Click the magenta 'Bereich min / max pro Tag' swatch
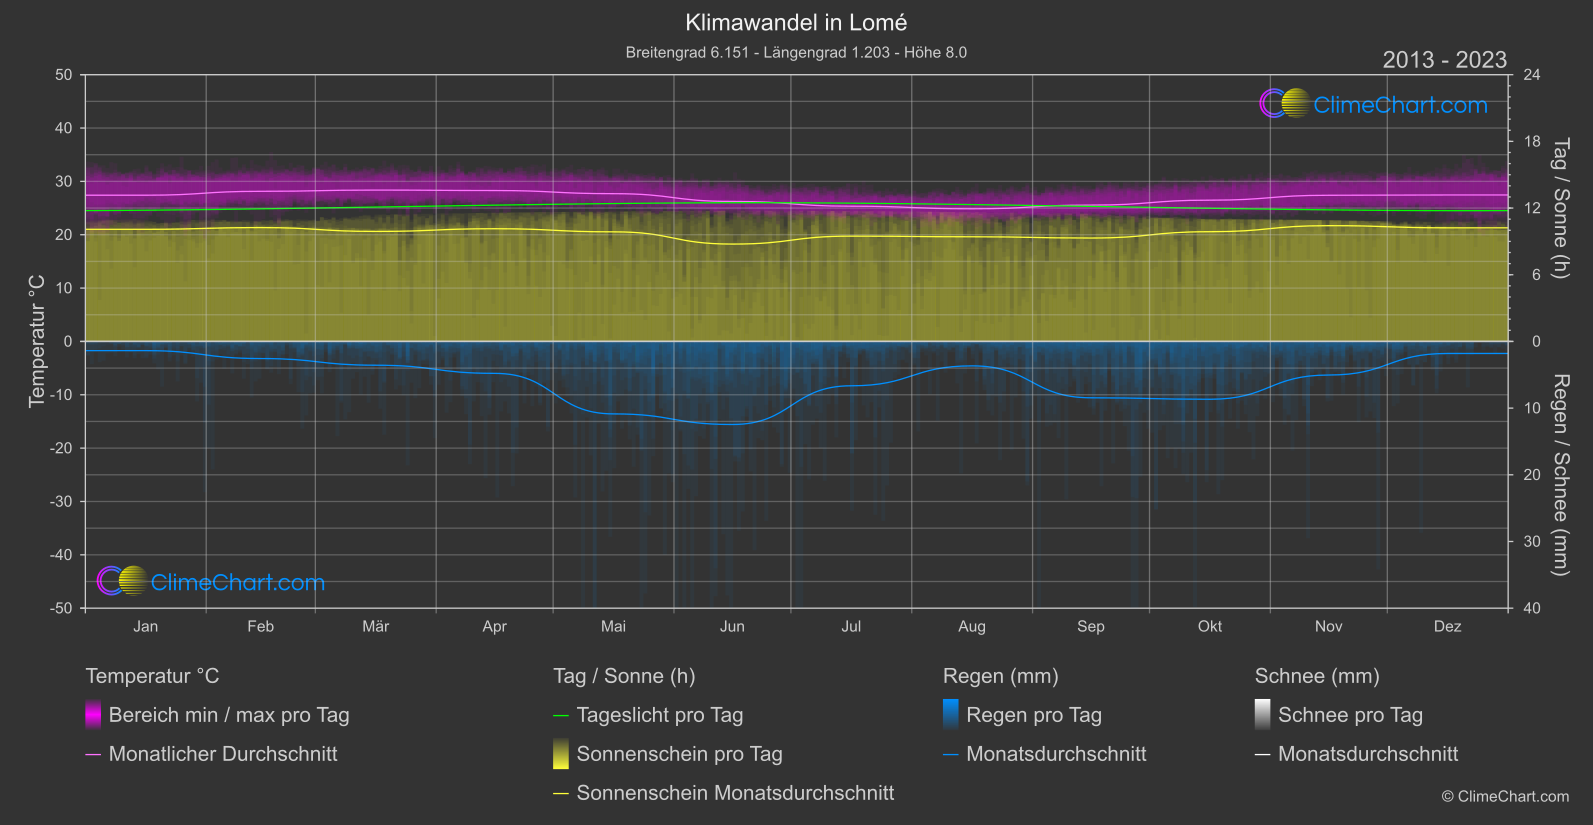 click(93, 715)
